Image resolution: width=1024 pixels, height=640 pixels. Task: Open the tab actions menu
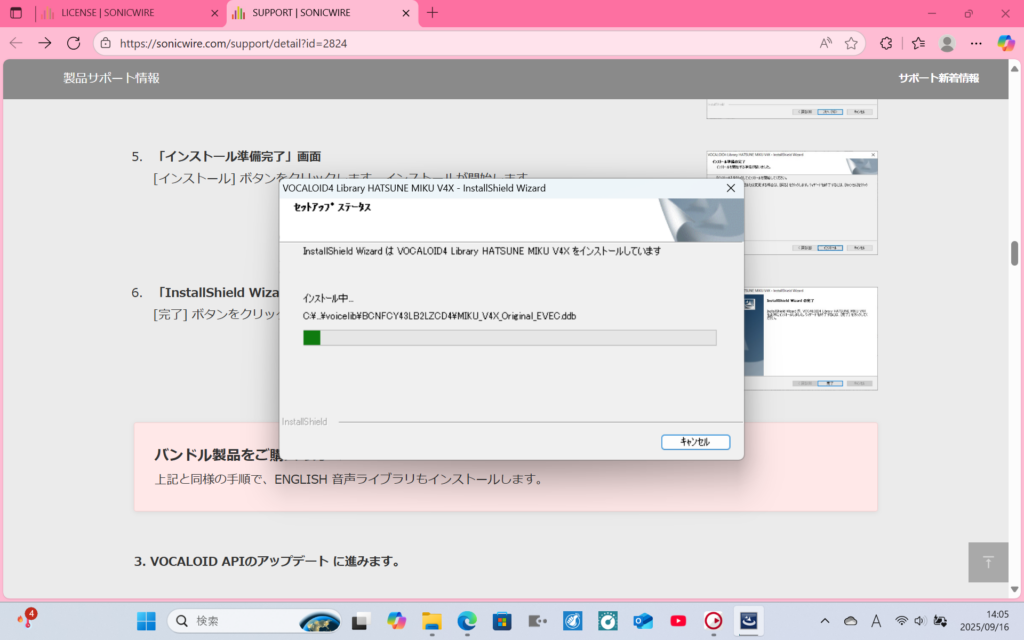[15, 13]
